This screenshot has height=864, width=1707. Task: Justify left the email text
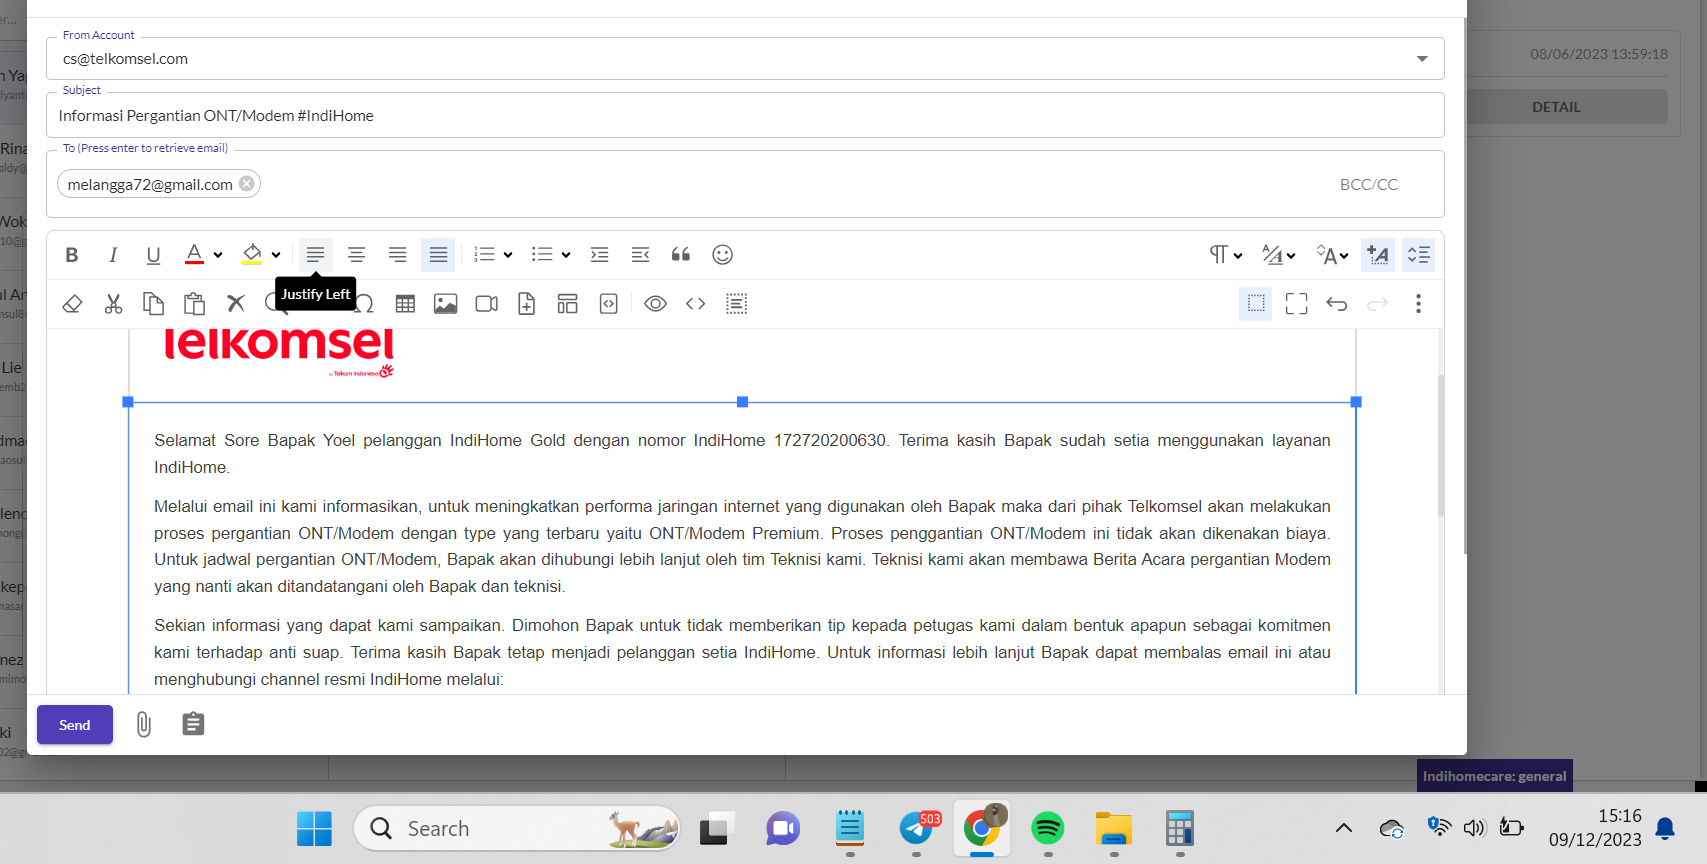pyautogui.click(x=315, y=255)
